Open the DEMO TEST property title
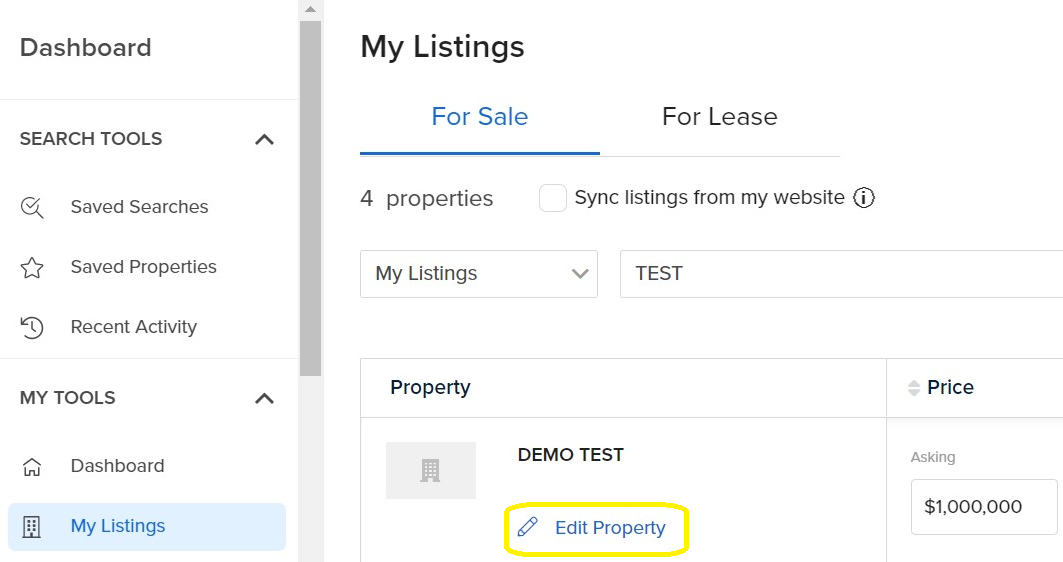 click(x=570, y=455)
